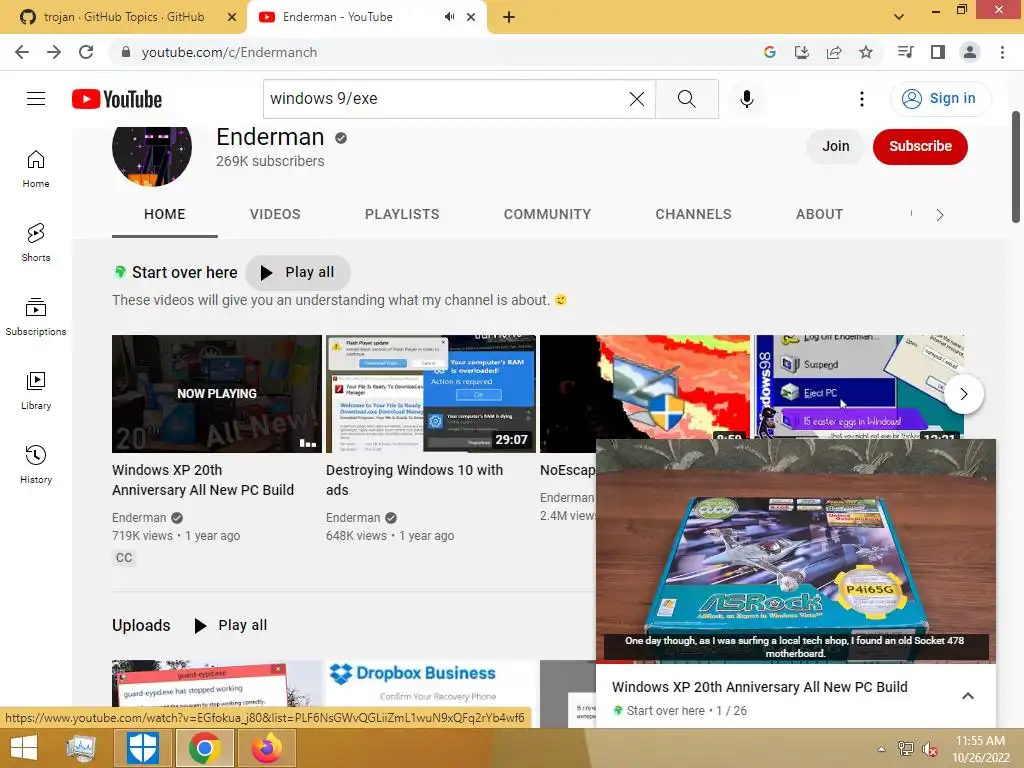The image size is (1024, 768).
Task: Open History in the sidebar
Action: pos(36,464)
